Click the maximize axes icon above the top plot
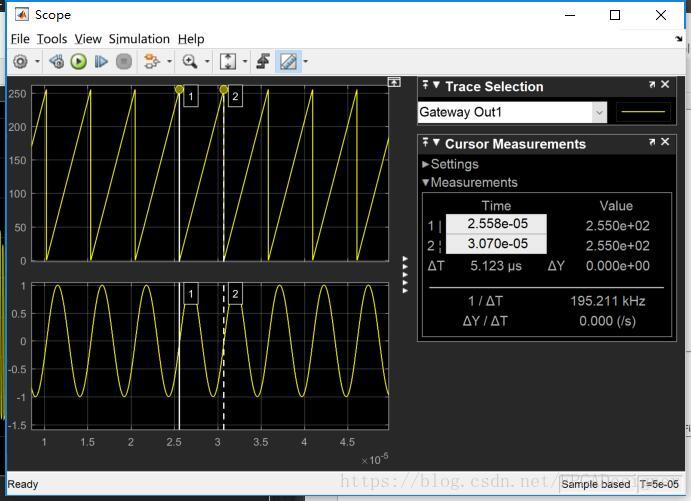Screen dimensions: 691x501 pos(394,82)
